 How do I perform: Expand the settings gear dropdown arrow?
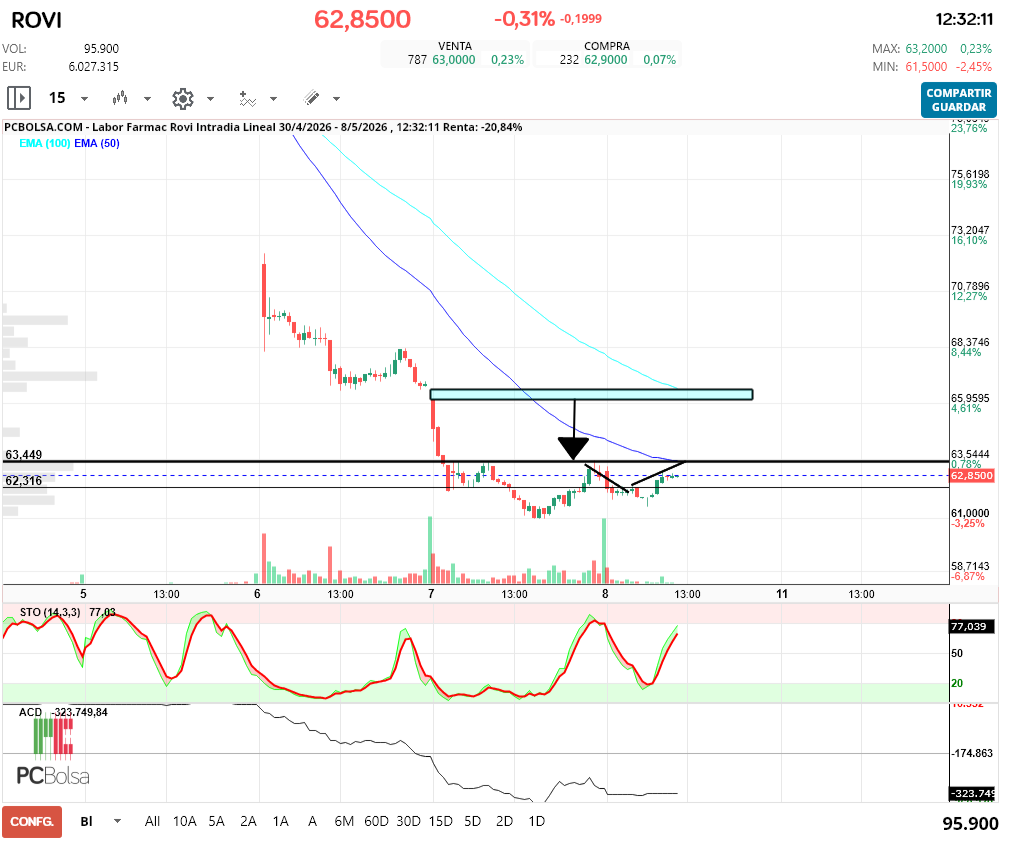pyautogui.click(x=210, y=99)
